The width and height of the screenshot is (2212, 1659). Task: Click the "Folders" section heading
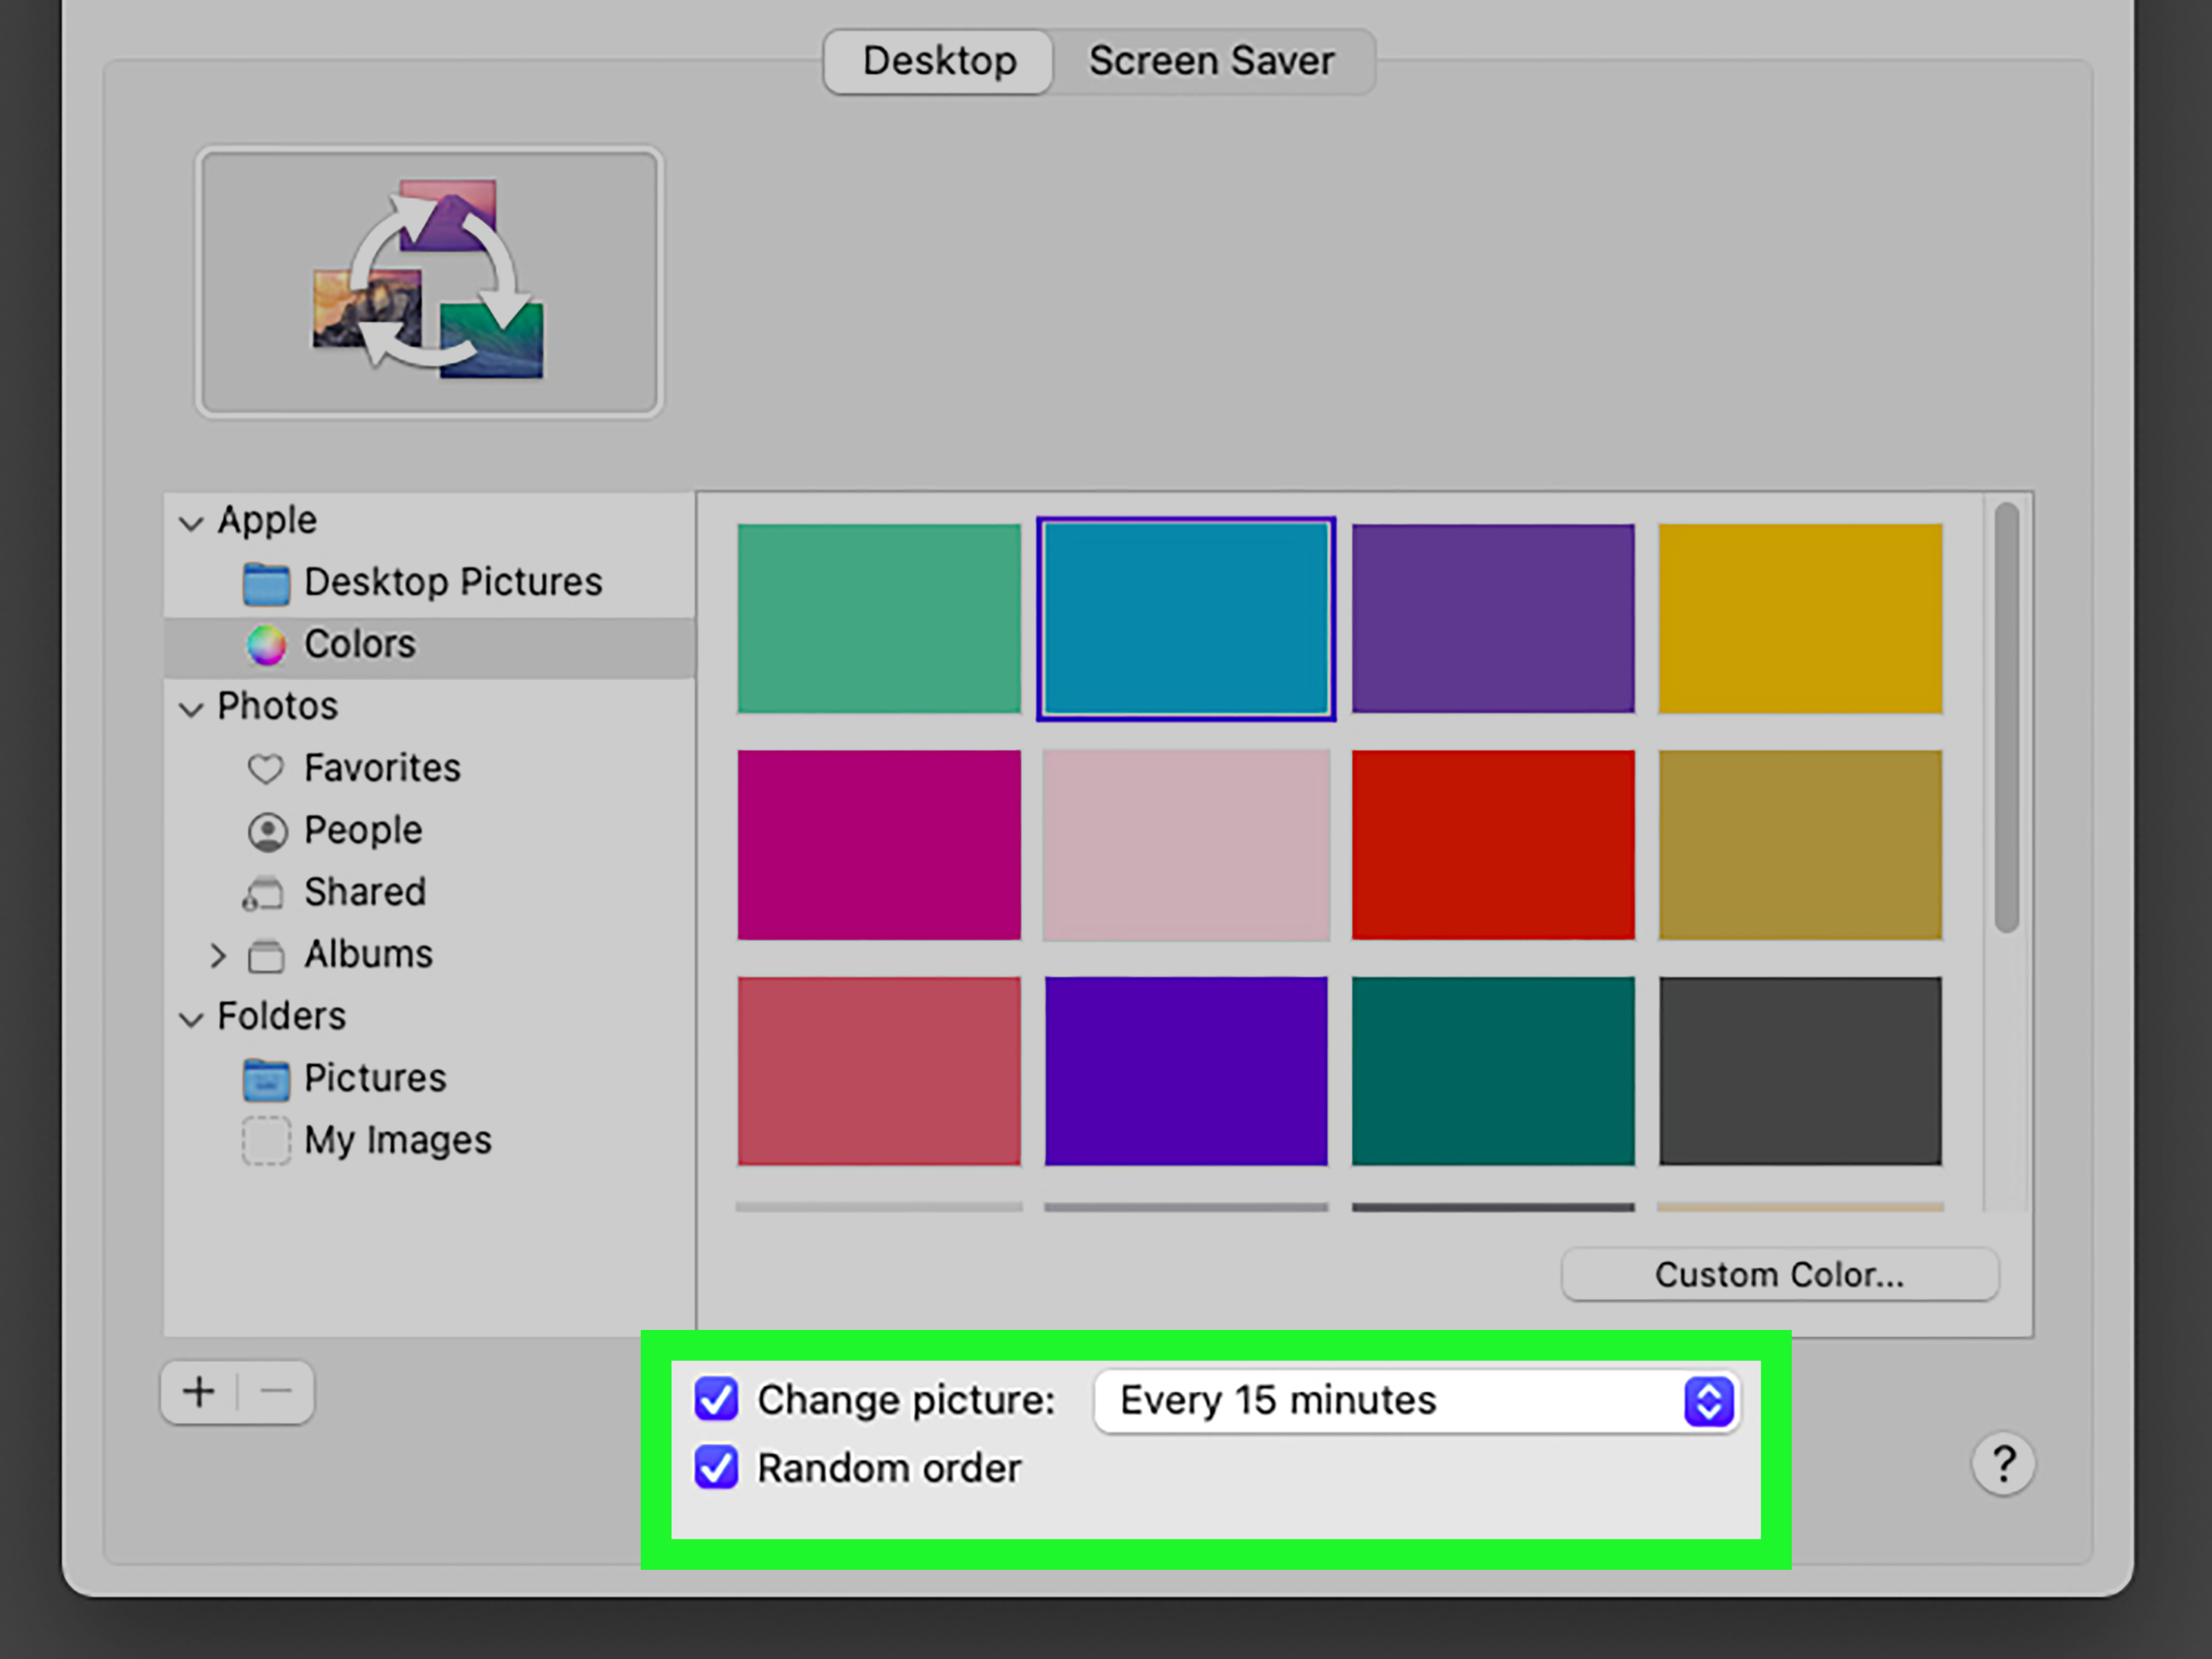pyautogui.click(x=282, y=1017)
